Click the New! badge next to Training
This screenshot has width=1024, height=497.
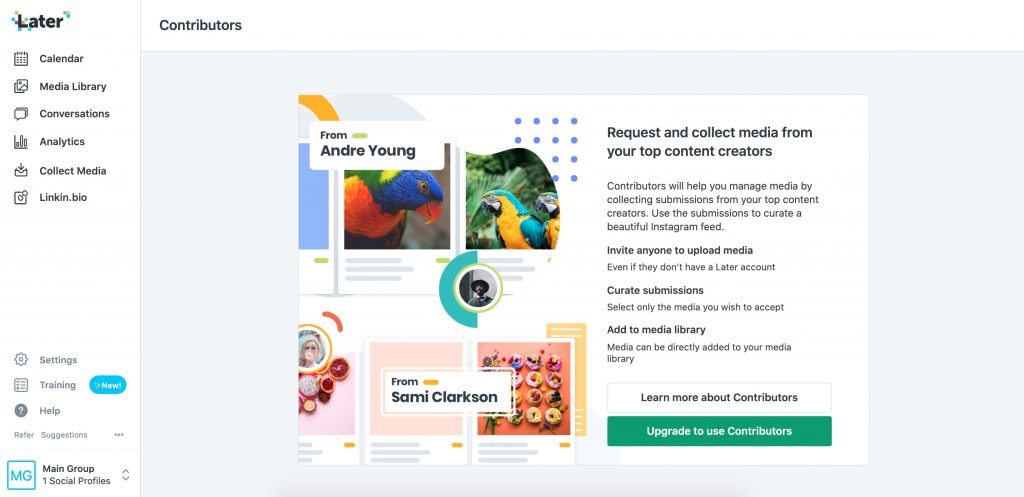point(108,385)
